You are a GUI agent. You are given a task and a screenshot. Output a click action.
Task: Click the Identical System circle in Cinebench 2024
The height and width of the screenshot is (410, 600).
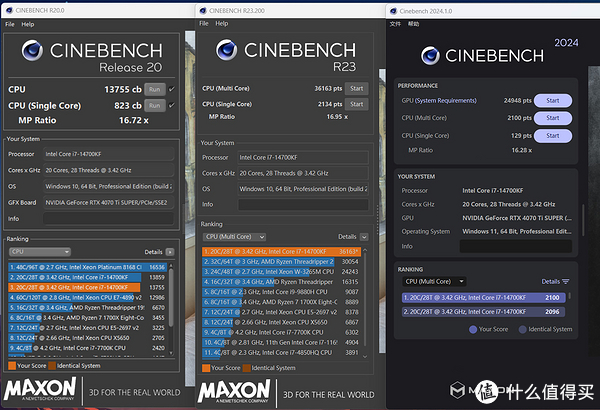coord(522,329)
